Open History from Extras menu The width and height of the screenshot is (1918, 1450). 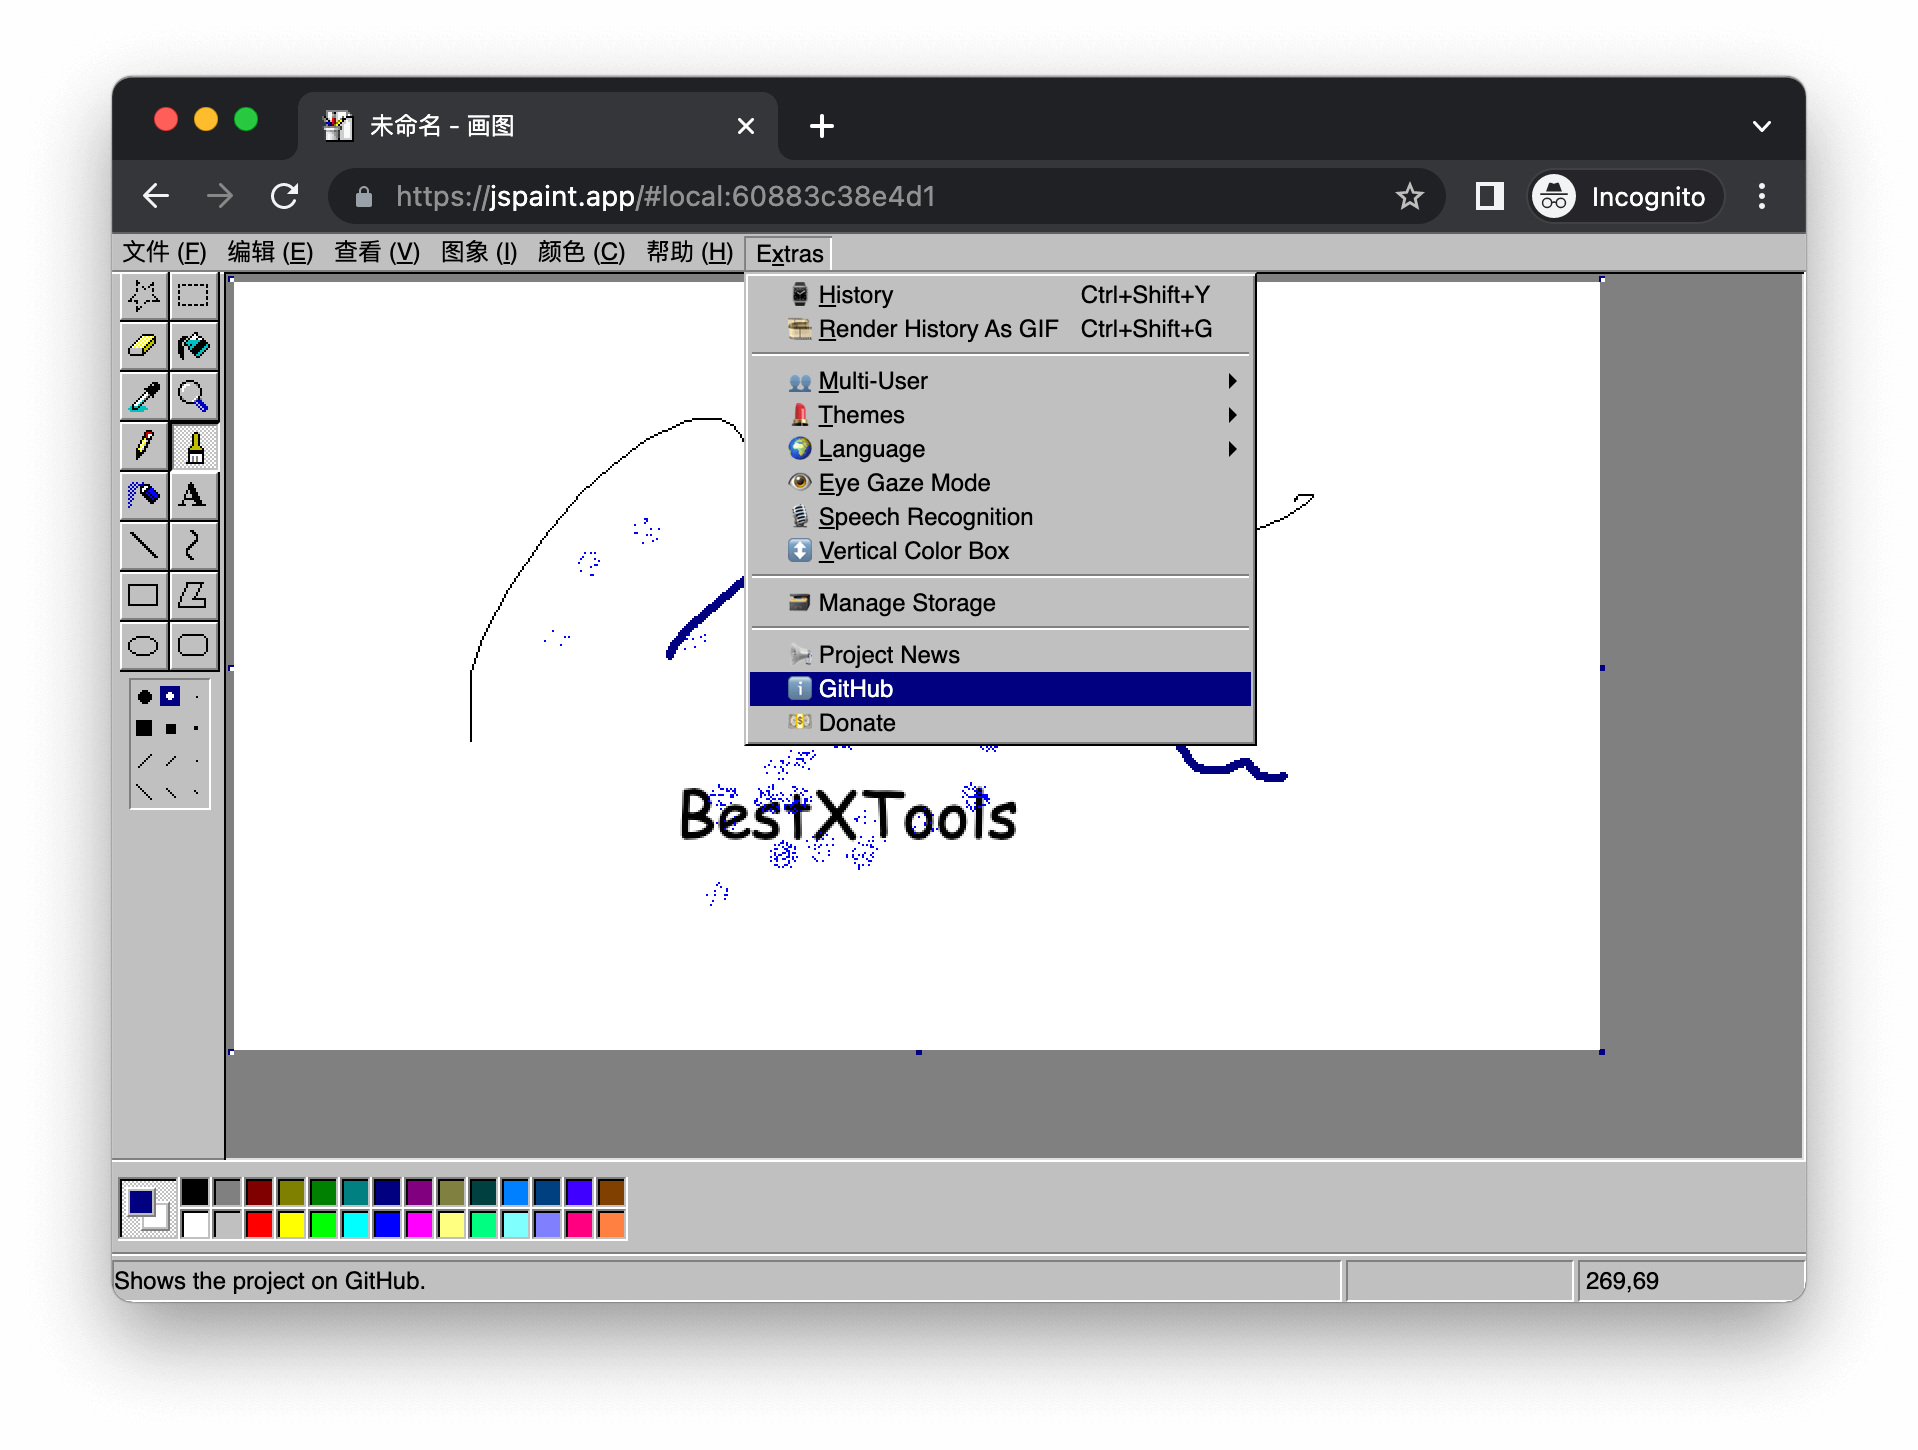click(x=1000, y=295)
